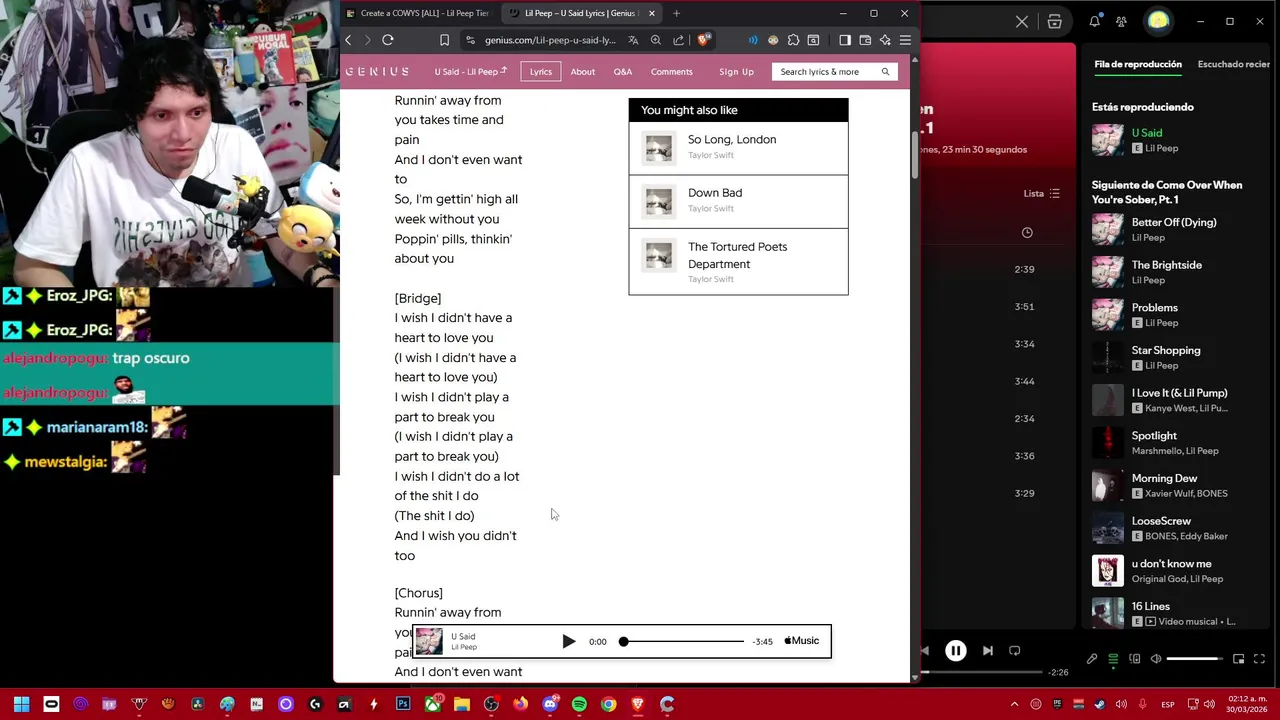
Task: Open the site settings icon in the address bar
Action: 470,40
